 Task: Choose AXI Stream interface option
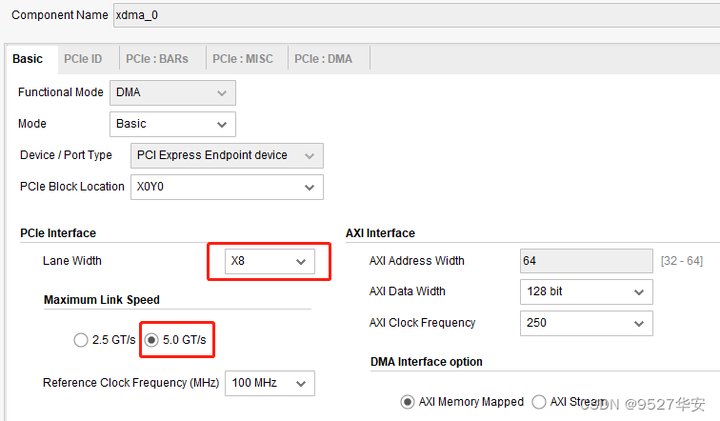540,402
